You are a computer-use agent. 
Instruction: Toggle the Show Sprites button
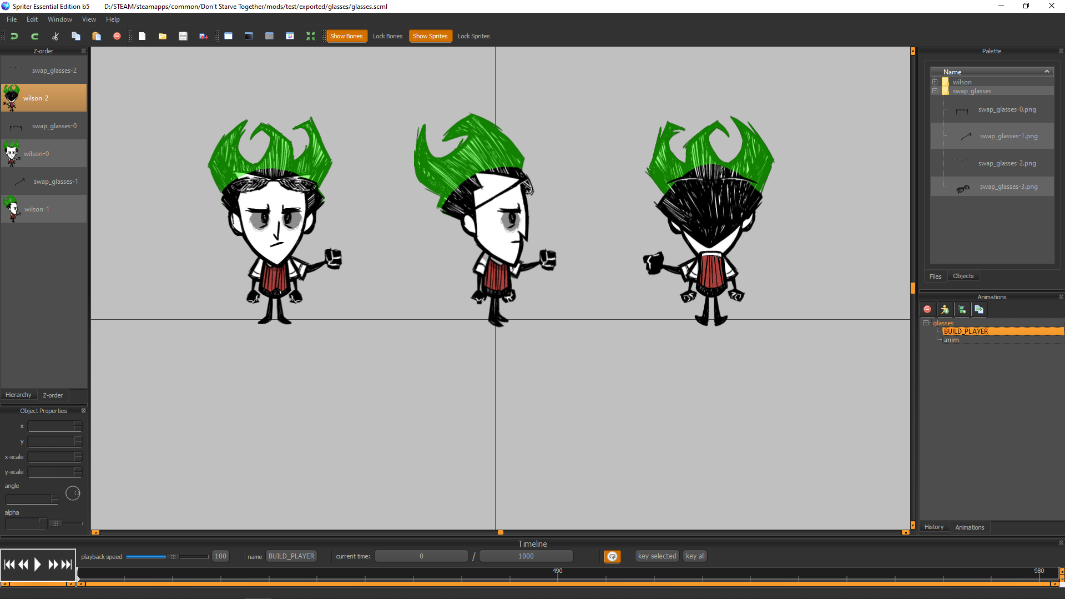[430, 36]
